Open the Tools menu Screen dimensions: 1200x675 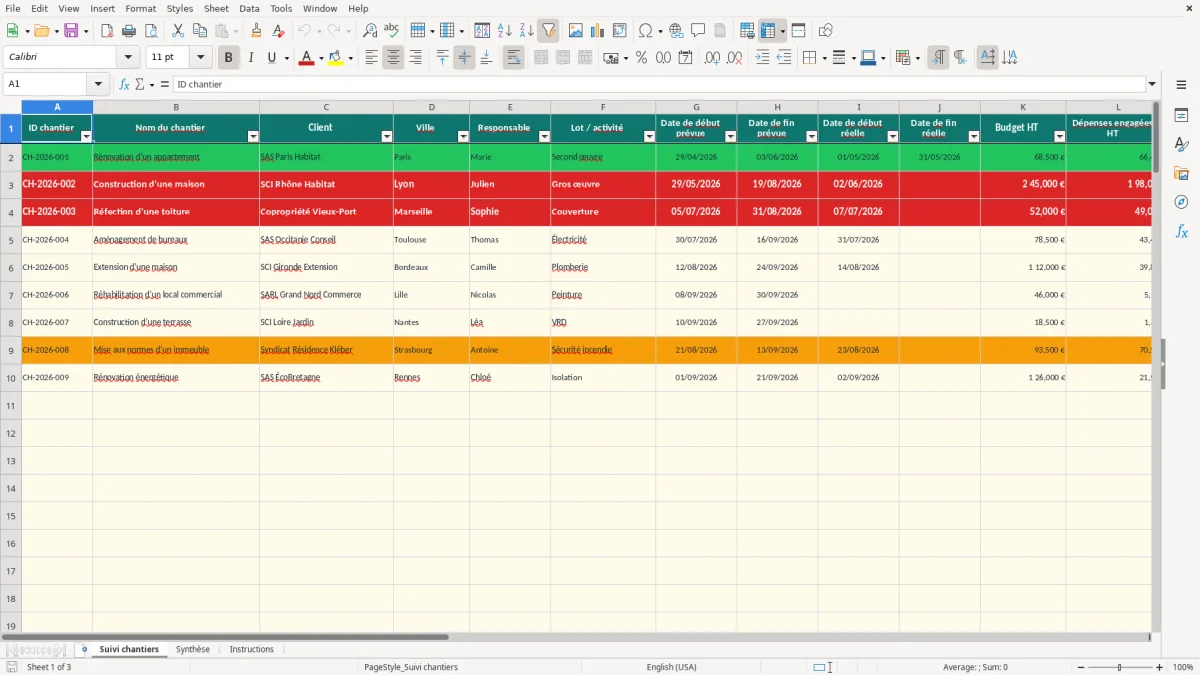(x=281, y=8)
